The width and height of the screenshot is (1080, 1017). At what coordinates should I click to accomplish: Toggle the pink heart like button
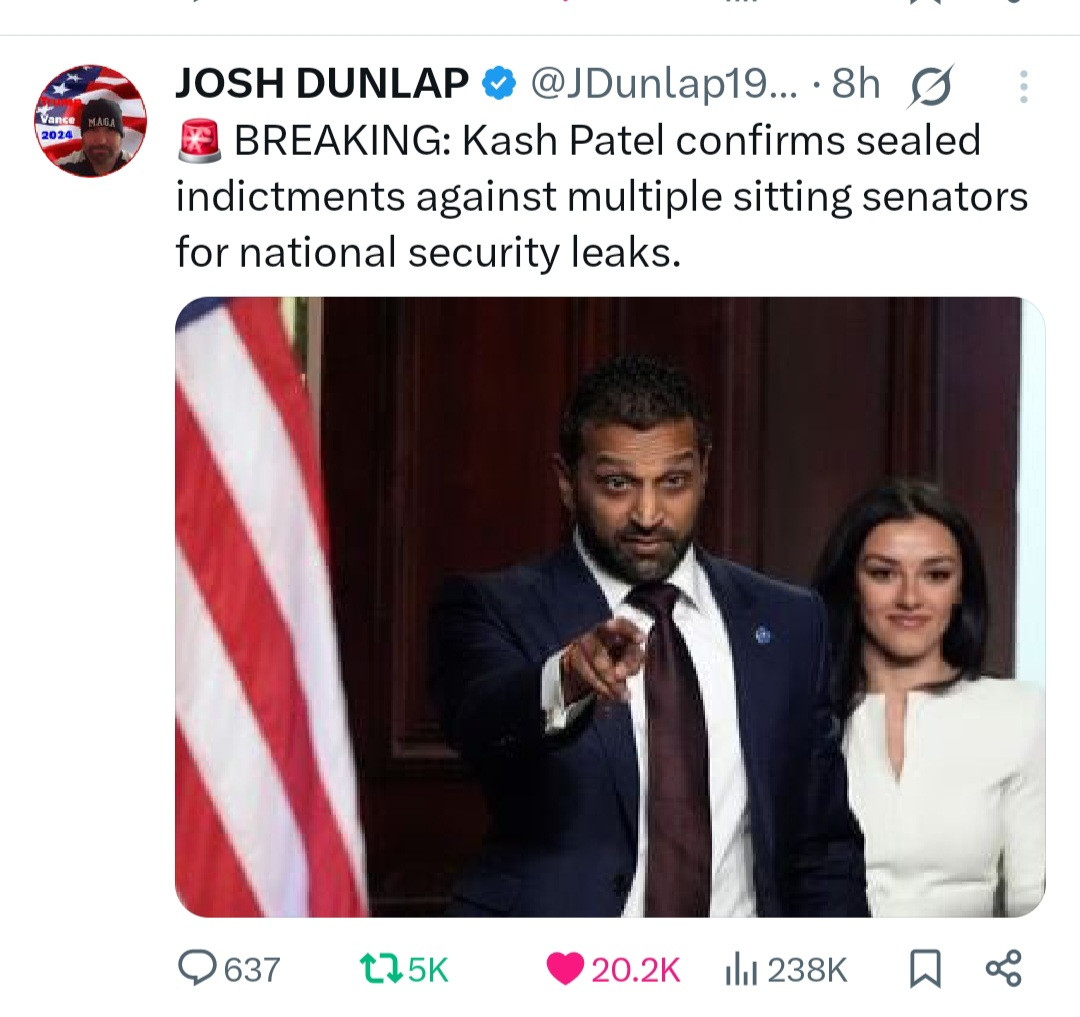click(565, 968)
